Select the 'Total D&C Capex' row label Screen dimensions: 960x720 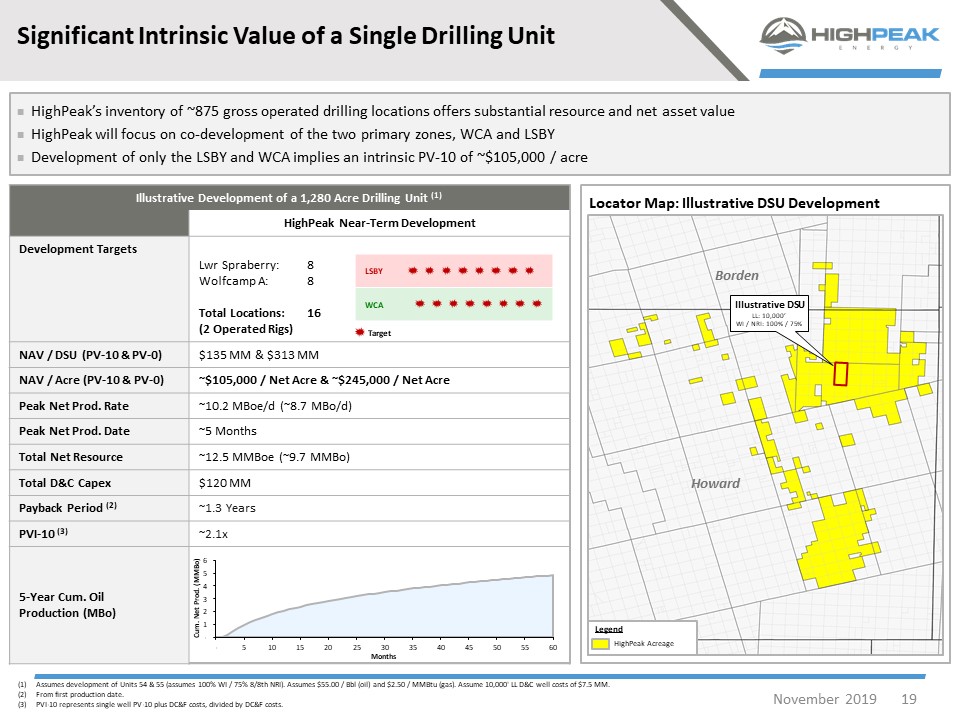[65, 483]
